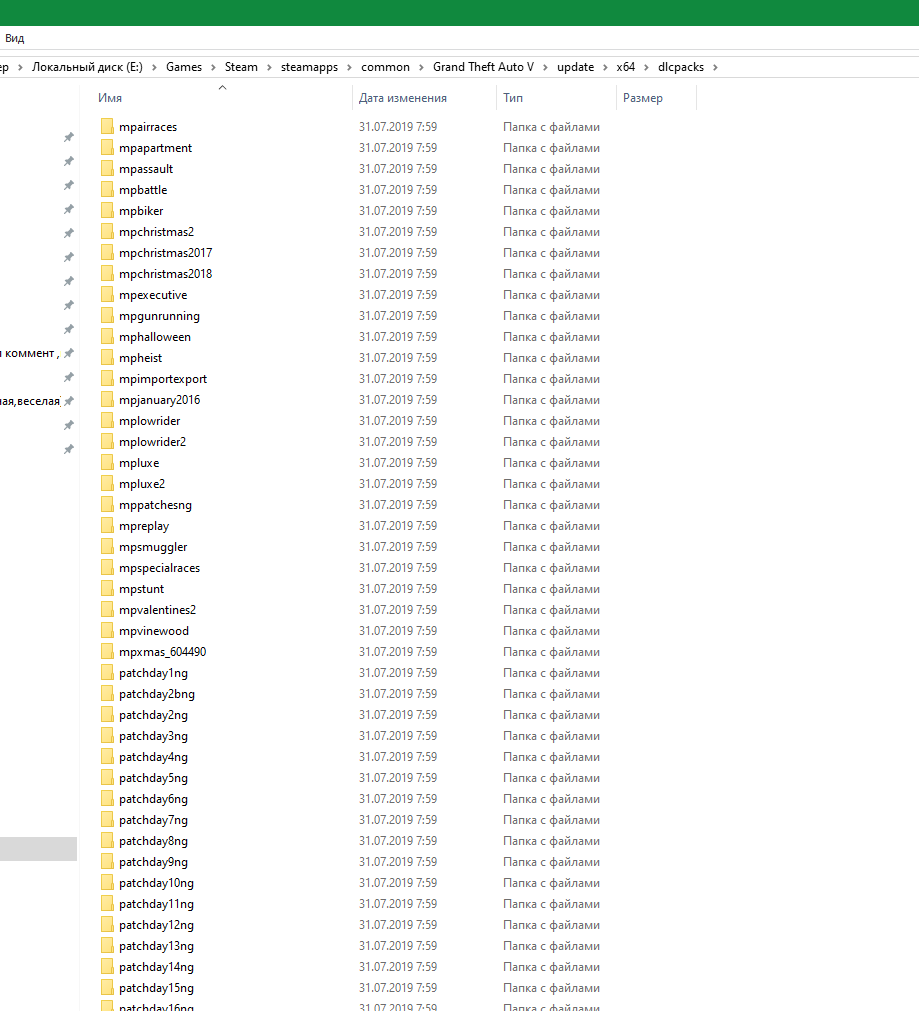Go to steamapps using the address bar breadcrumb
The height and width of the screenshot is (1013, 919).
[311, 66]
